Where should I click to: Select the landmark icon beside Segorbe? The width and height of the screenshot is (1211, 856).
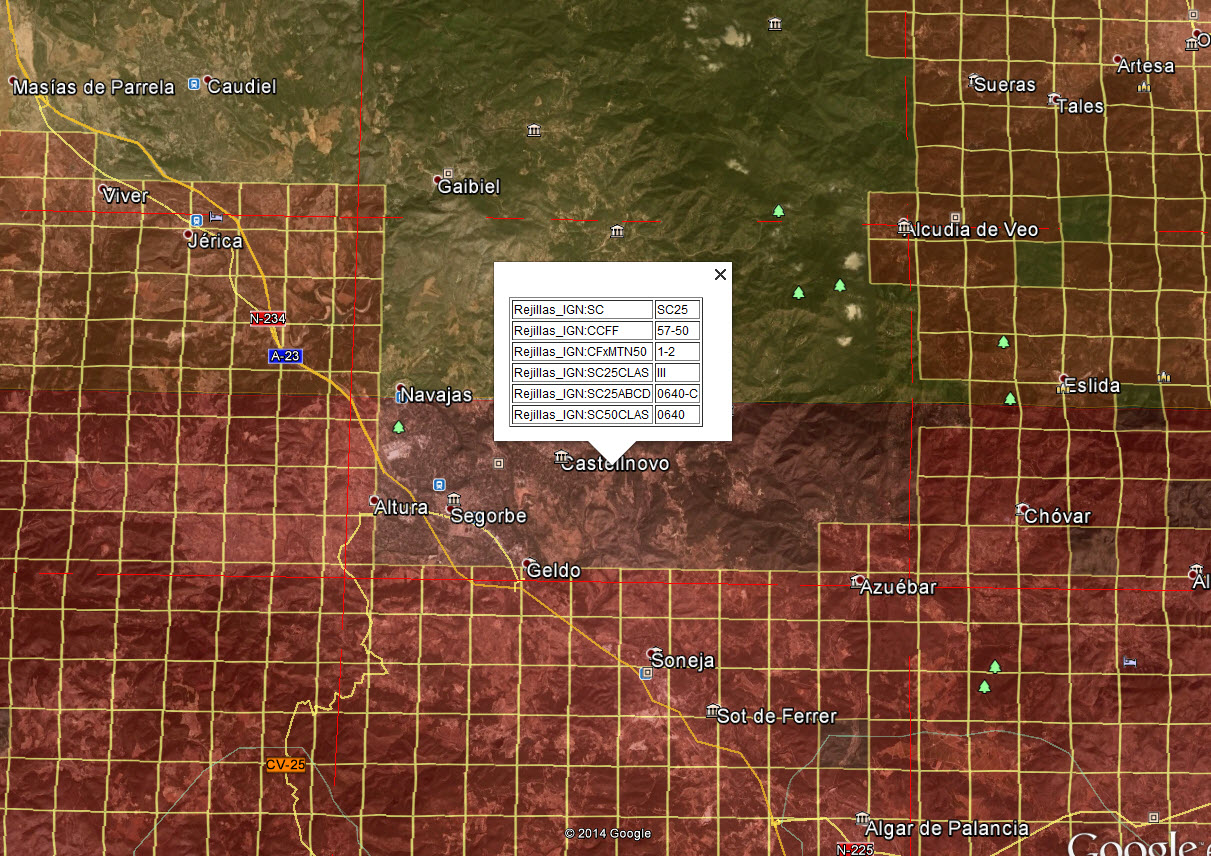click(454, 499)
